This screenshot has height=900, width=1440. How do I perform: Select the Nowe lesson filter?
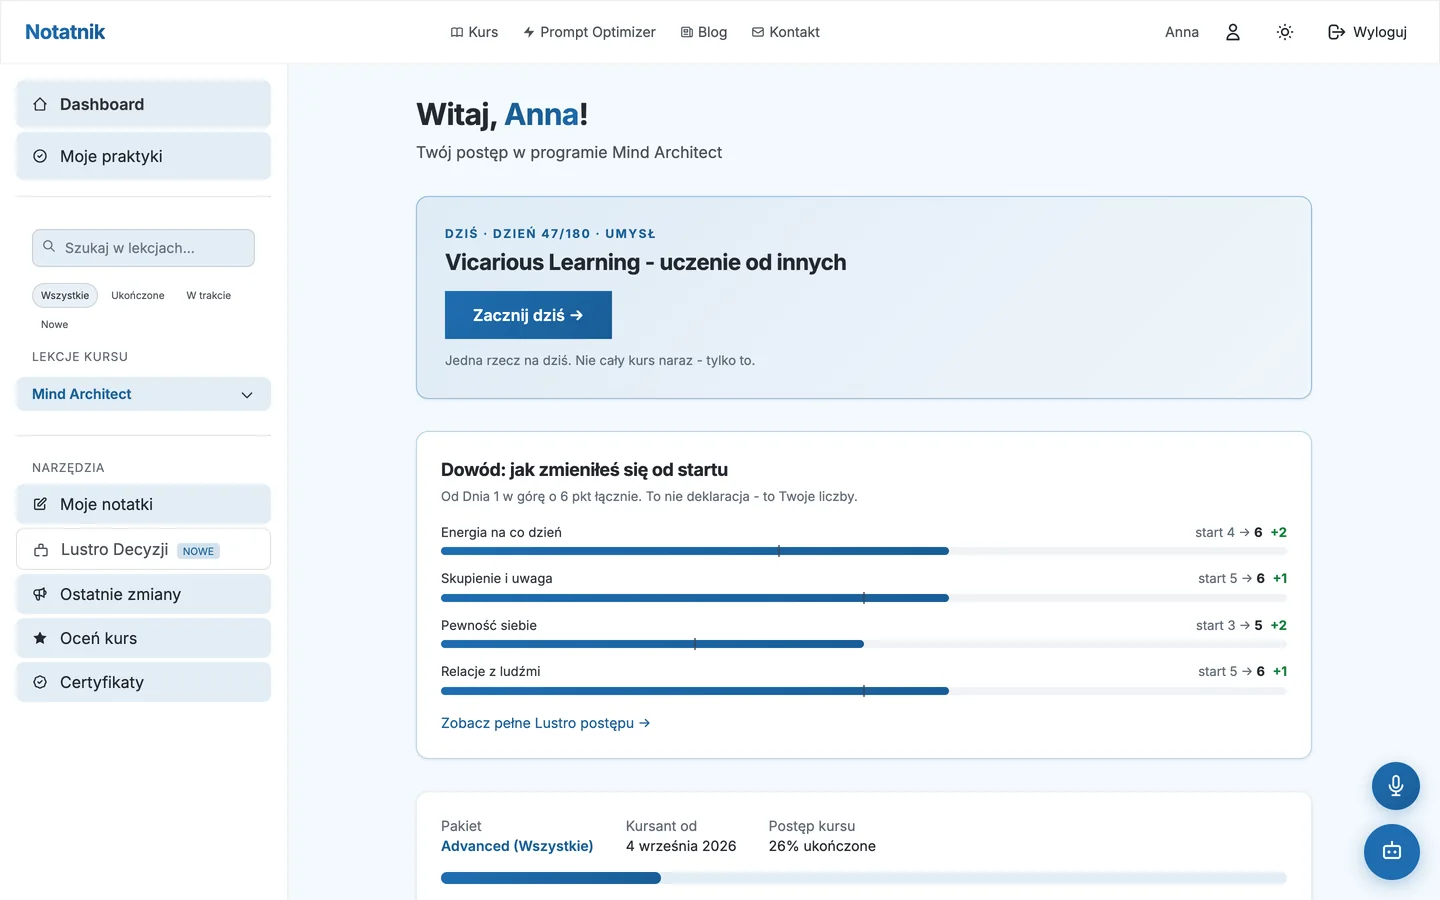(x=55, y=324)
